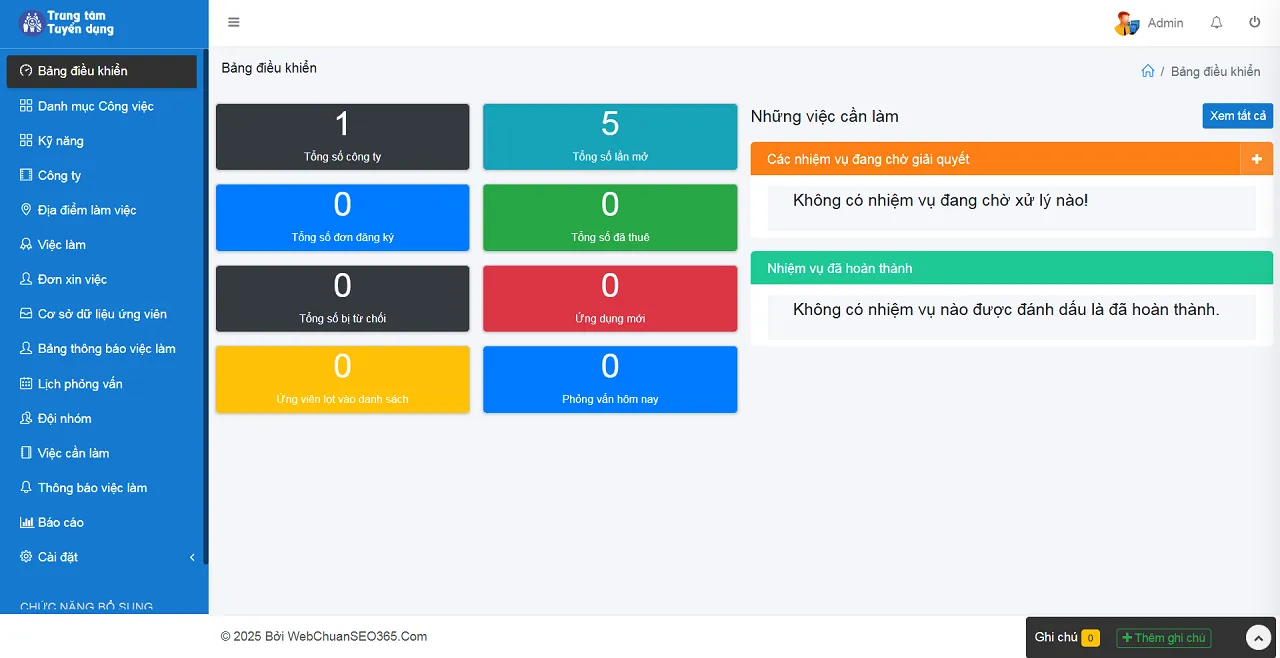Screen dimensions: 1280x658
Task: Open the Admin user dropdown
Action: (1165, 23)
